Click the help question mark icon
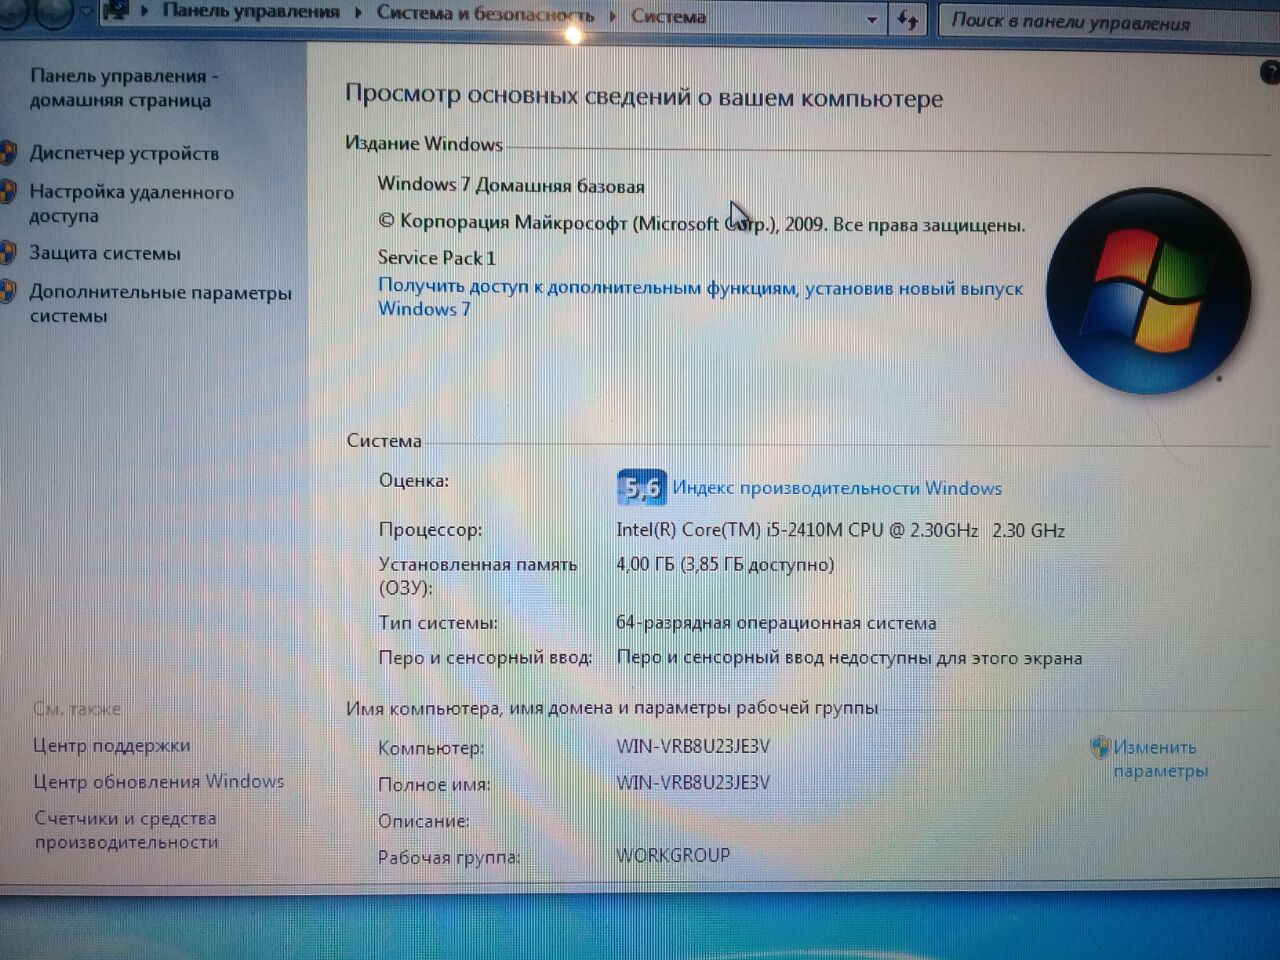 click(x=1270, y=72)
